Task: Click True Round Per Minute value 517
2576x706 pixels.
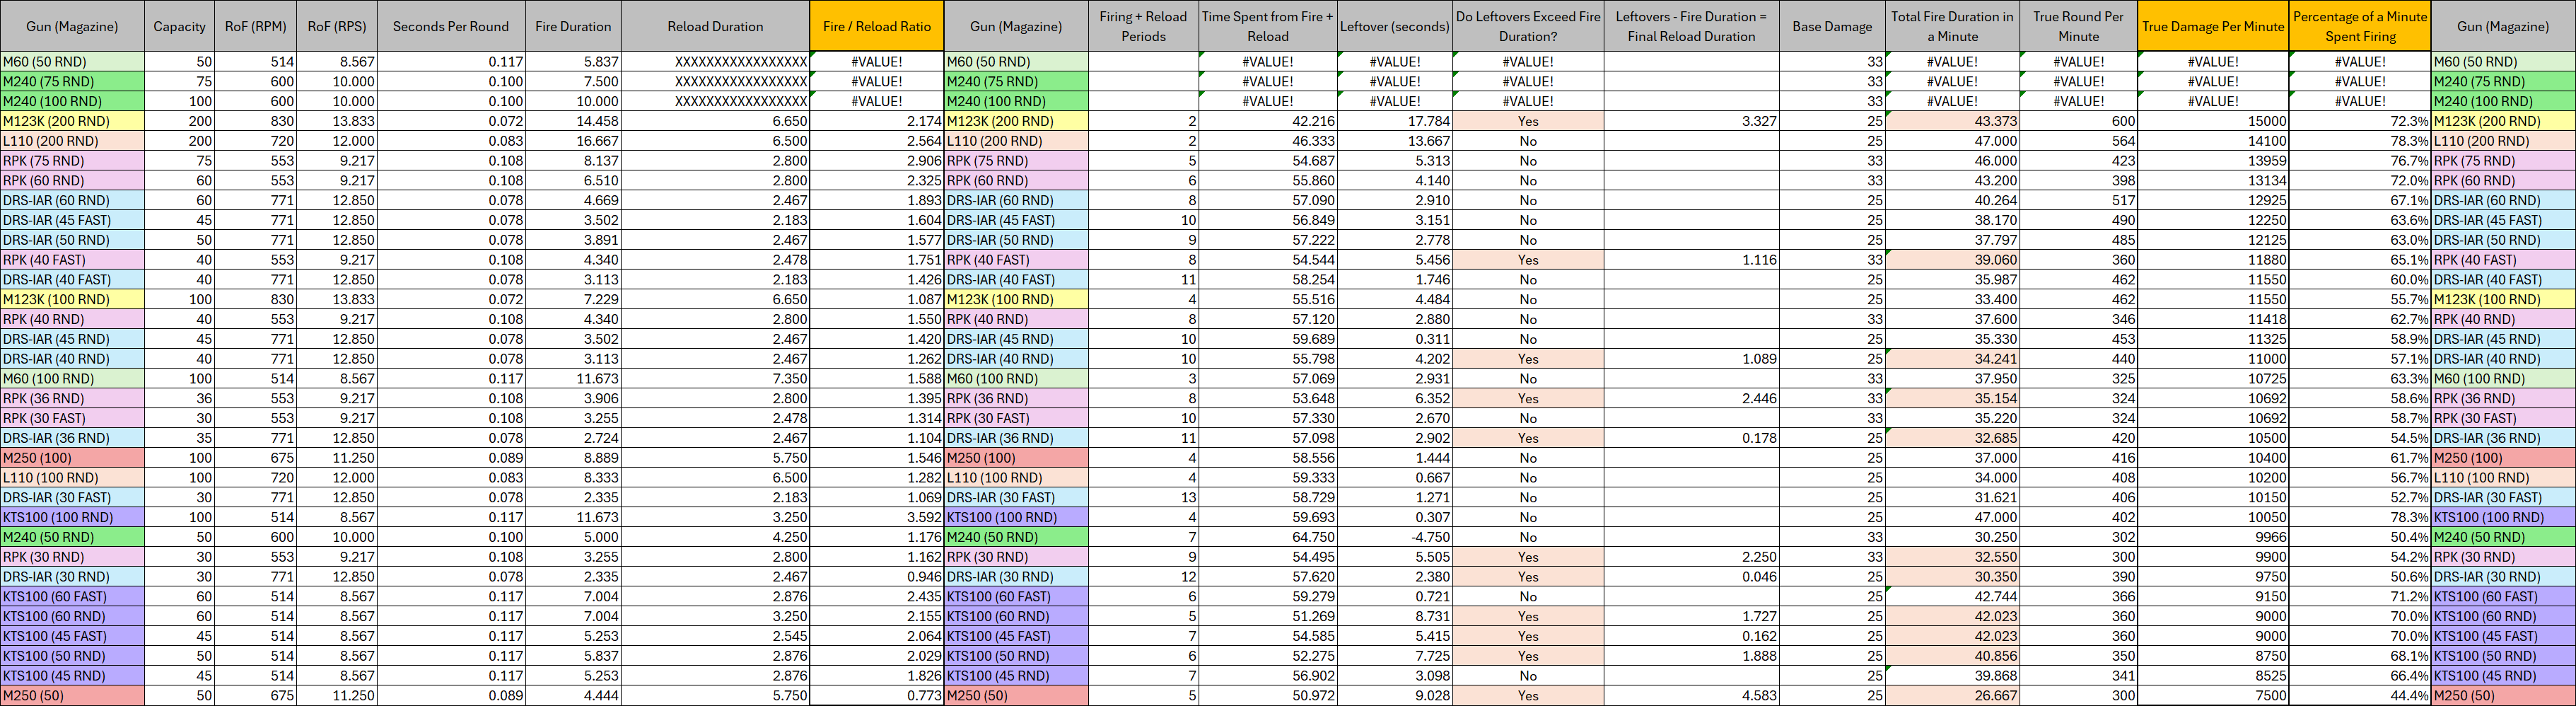Action: coord(2079,200)
